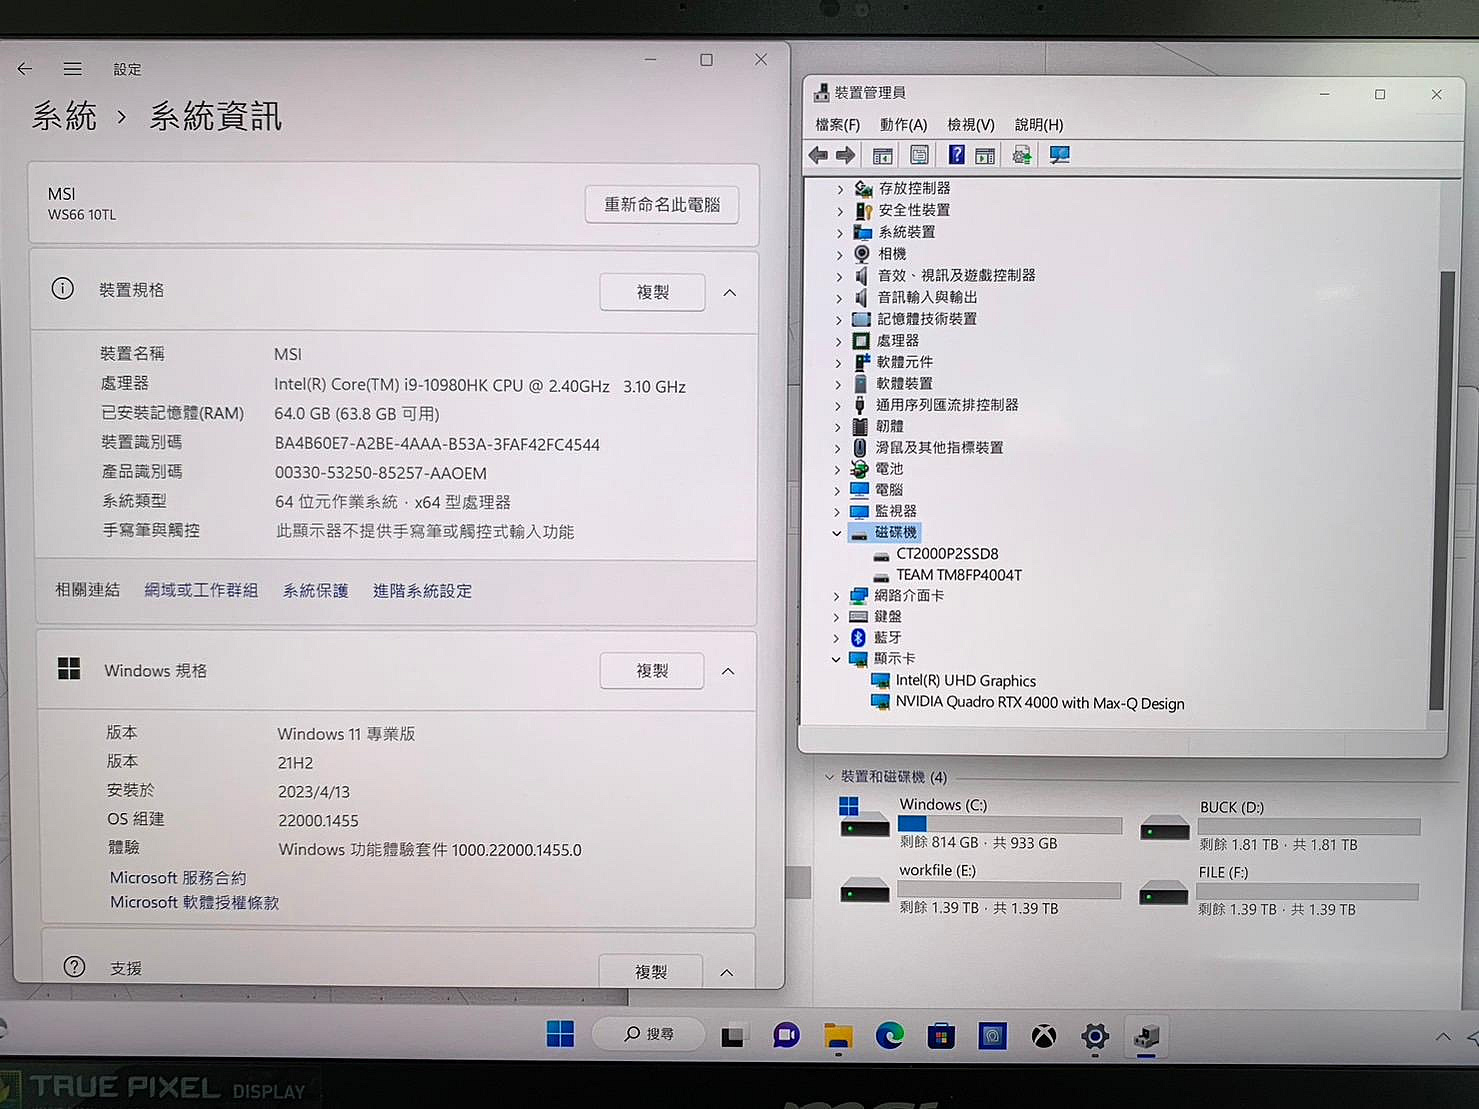
Task: Click Device Manager icon on taskbar
Action: click(1146, 1037)
